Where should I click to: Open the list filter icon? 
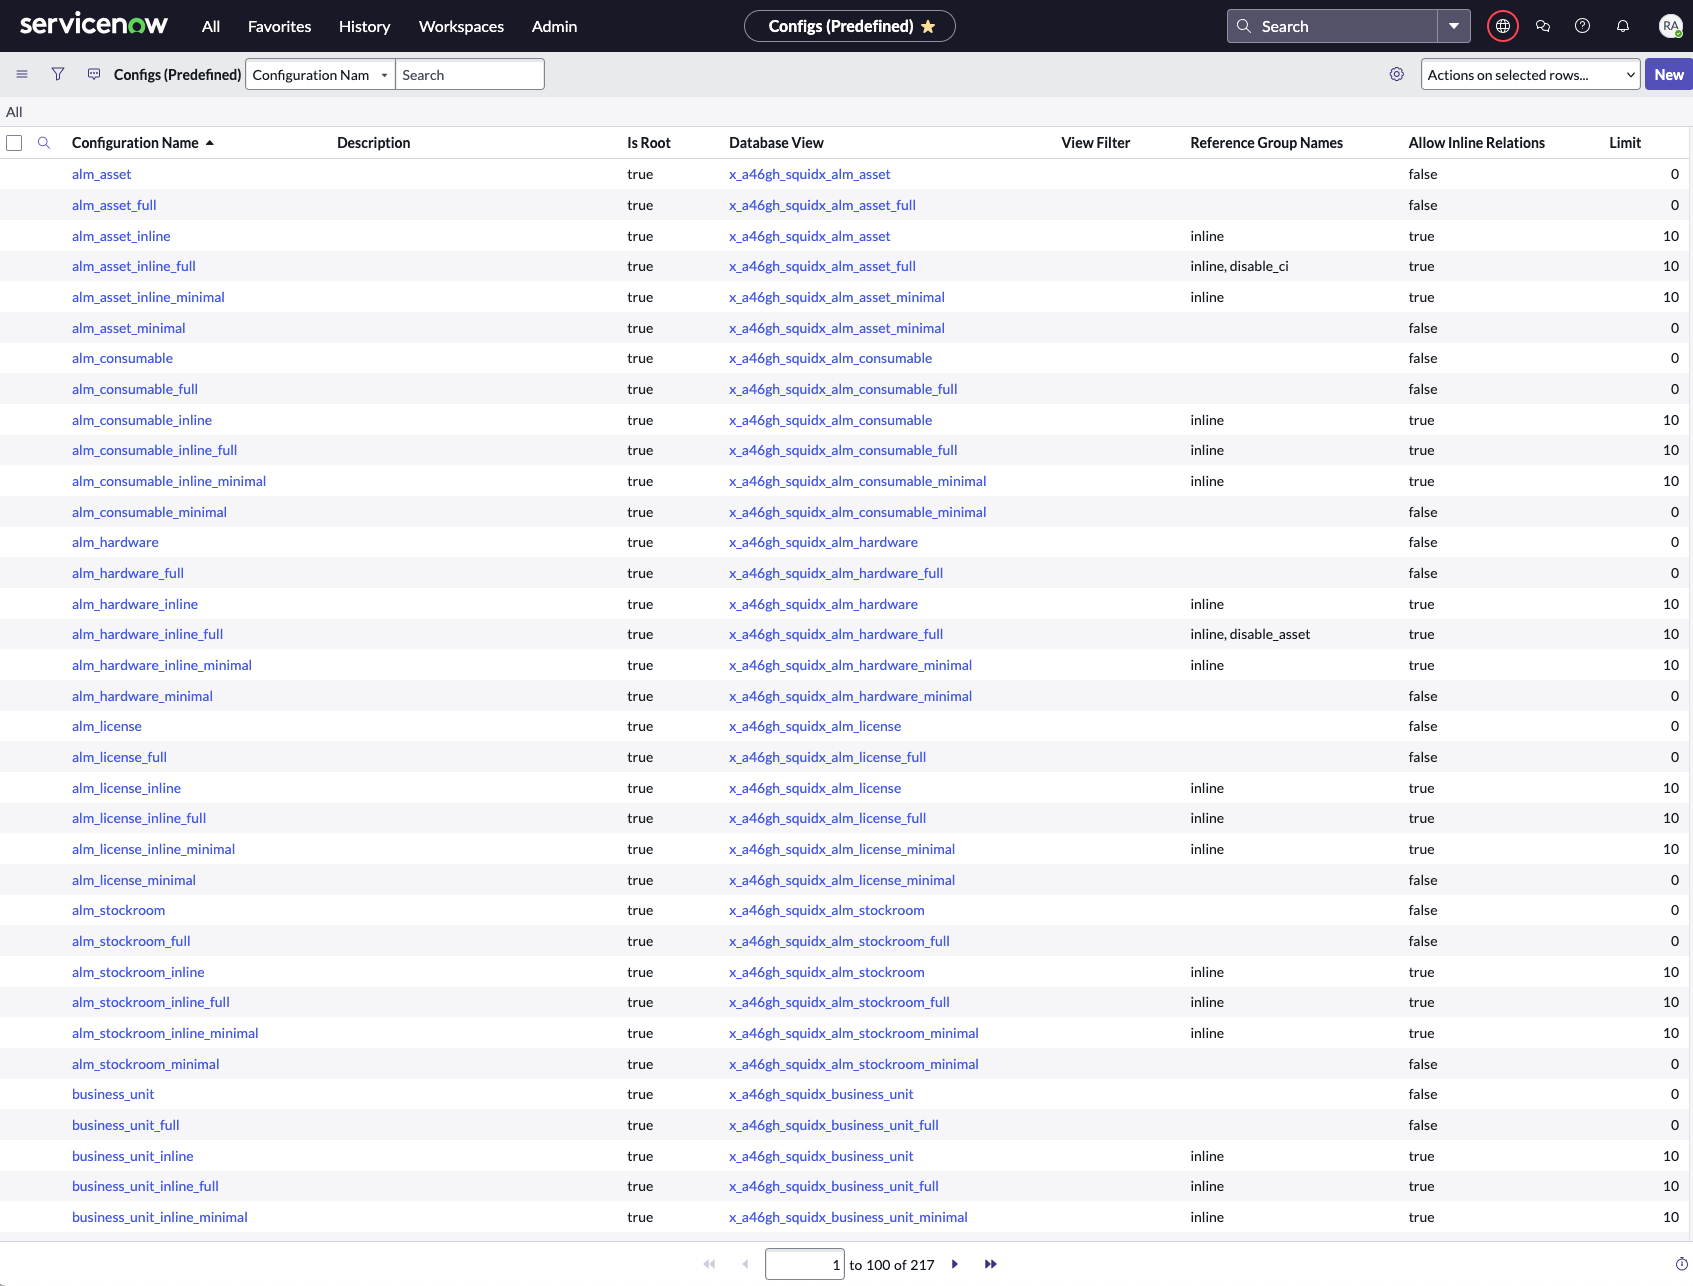point(57,74)
